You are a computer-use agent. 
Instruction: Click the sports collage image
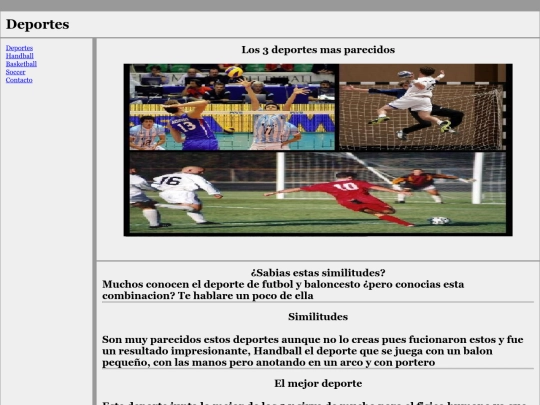point(318,150)
